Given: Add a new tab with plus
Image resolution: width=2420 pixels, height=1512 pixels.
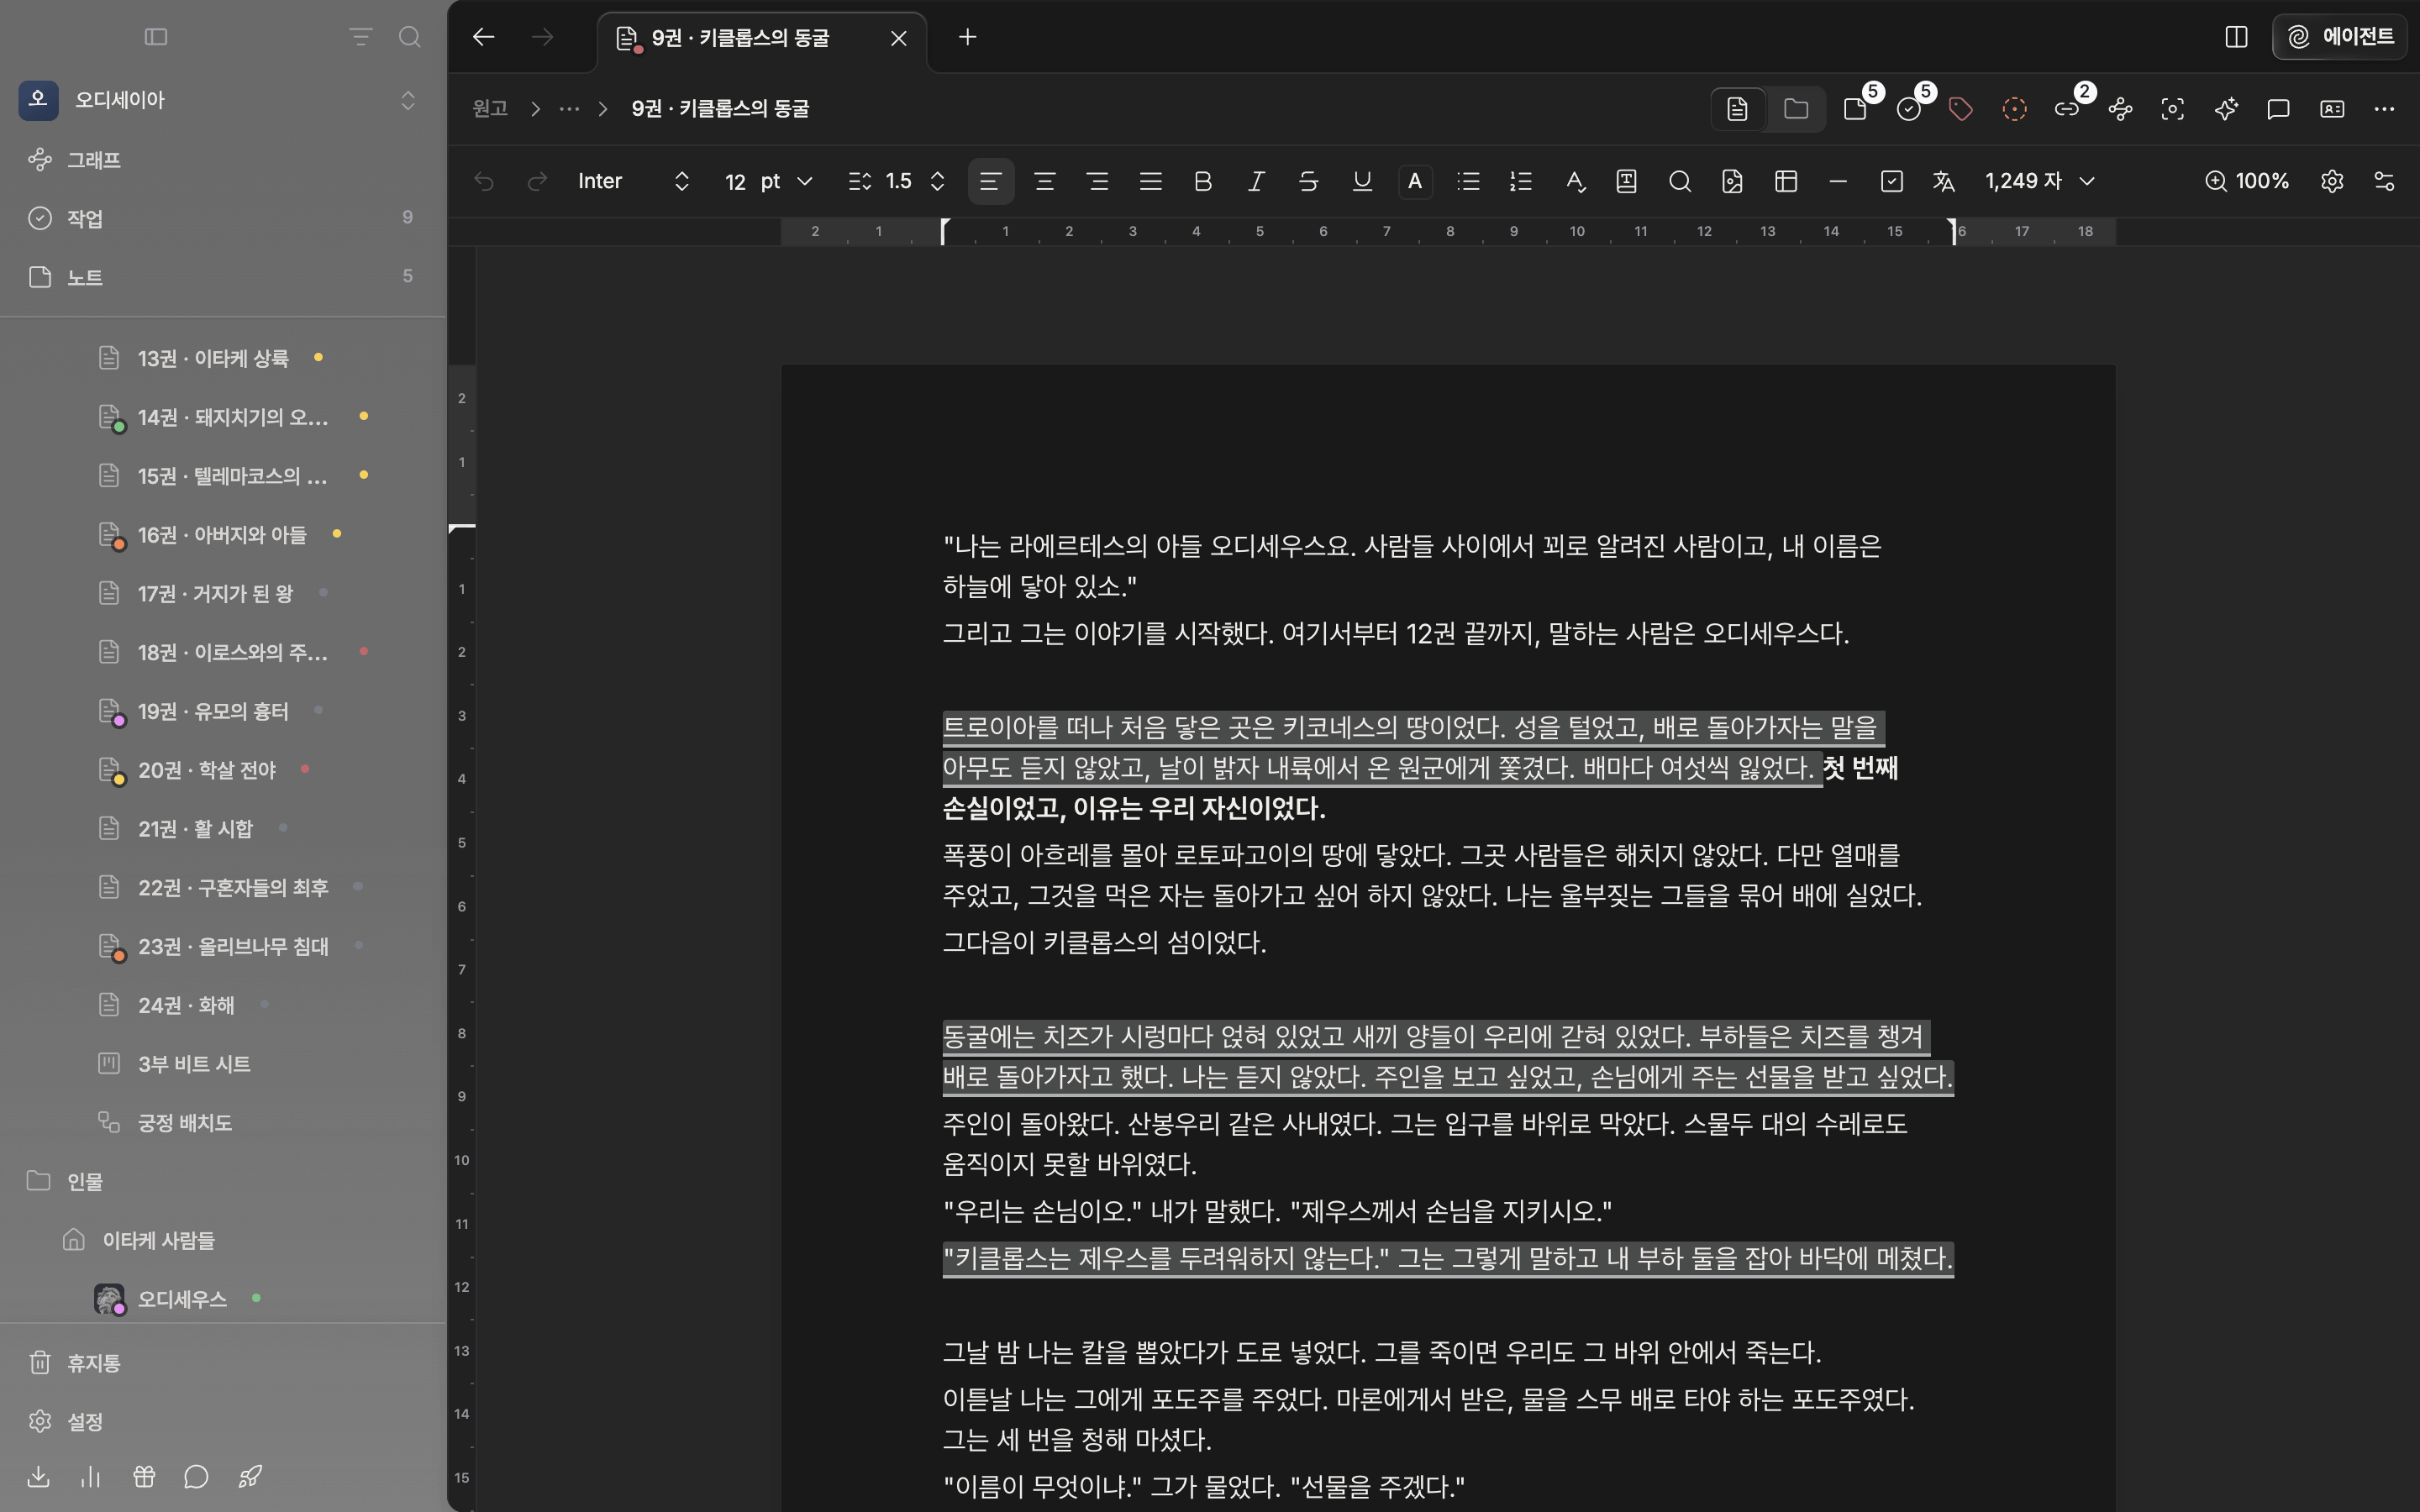Looking at the screenshot, I should (967, 37).
